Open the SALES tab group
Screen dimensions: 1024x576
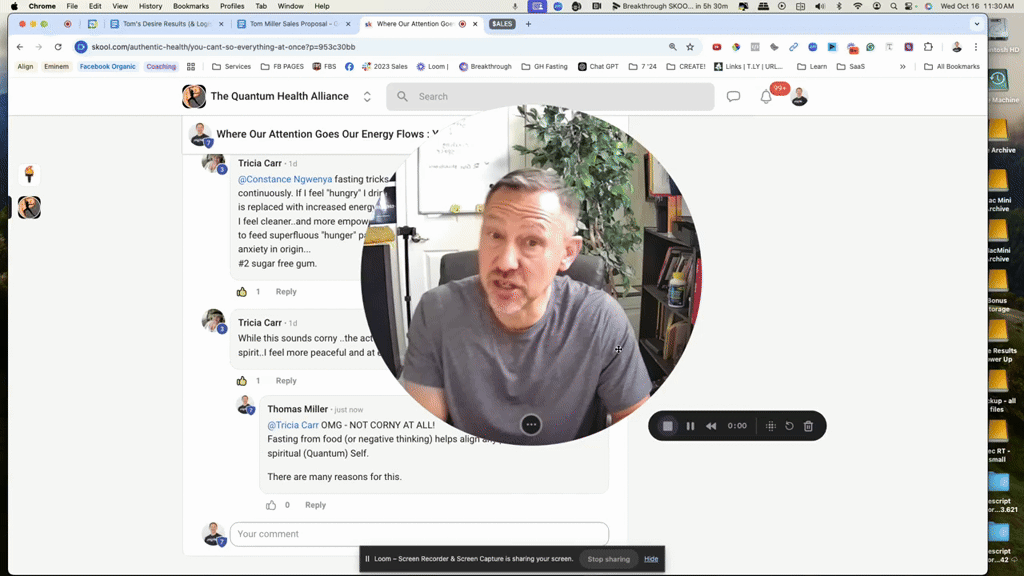pos(502,24)
